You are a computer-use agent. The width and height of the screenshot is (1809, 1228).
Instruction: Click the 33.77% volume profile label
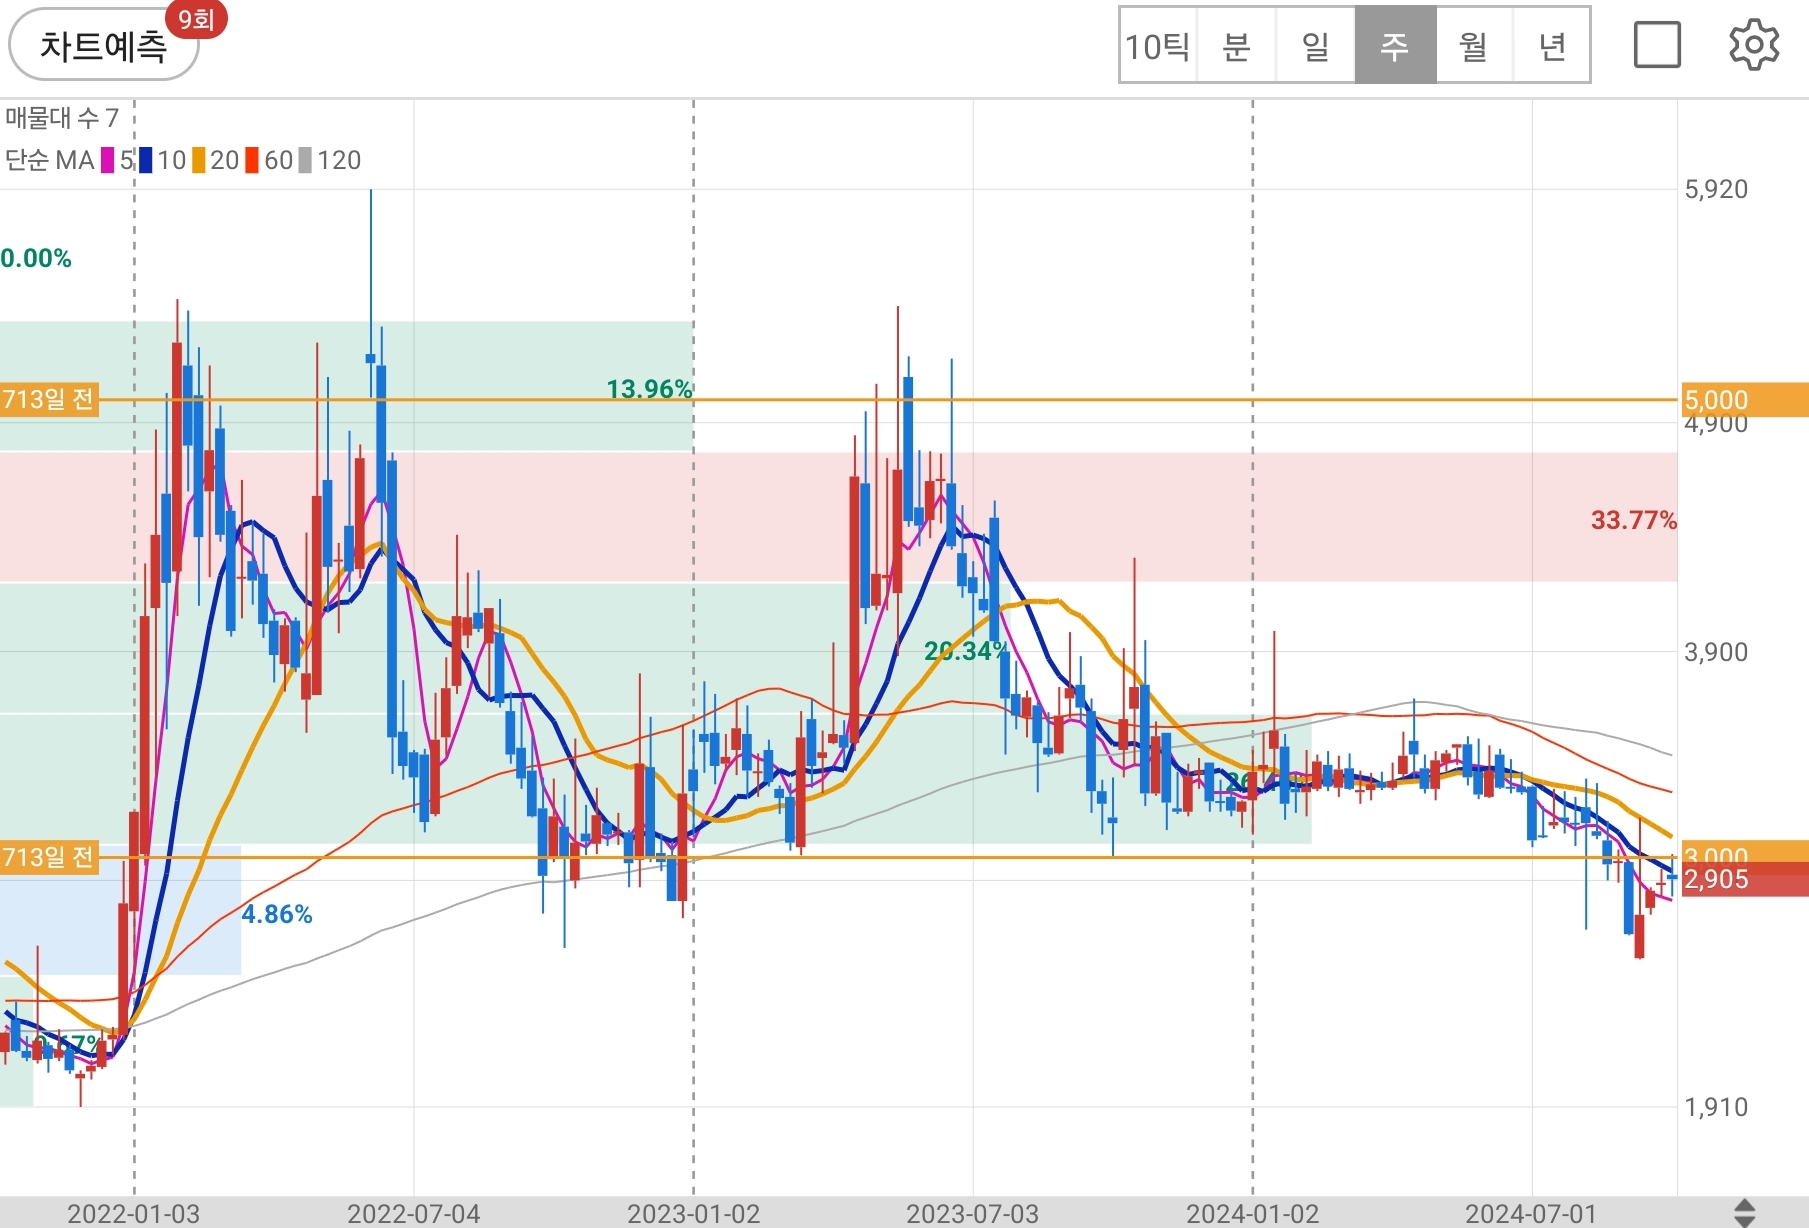tap(1634, 520)
